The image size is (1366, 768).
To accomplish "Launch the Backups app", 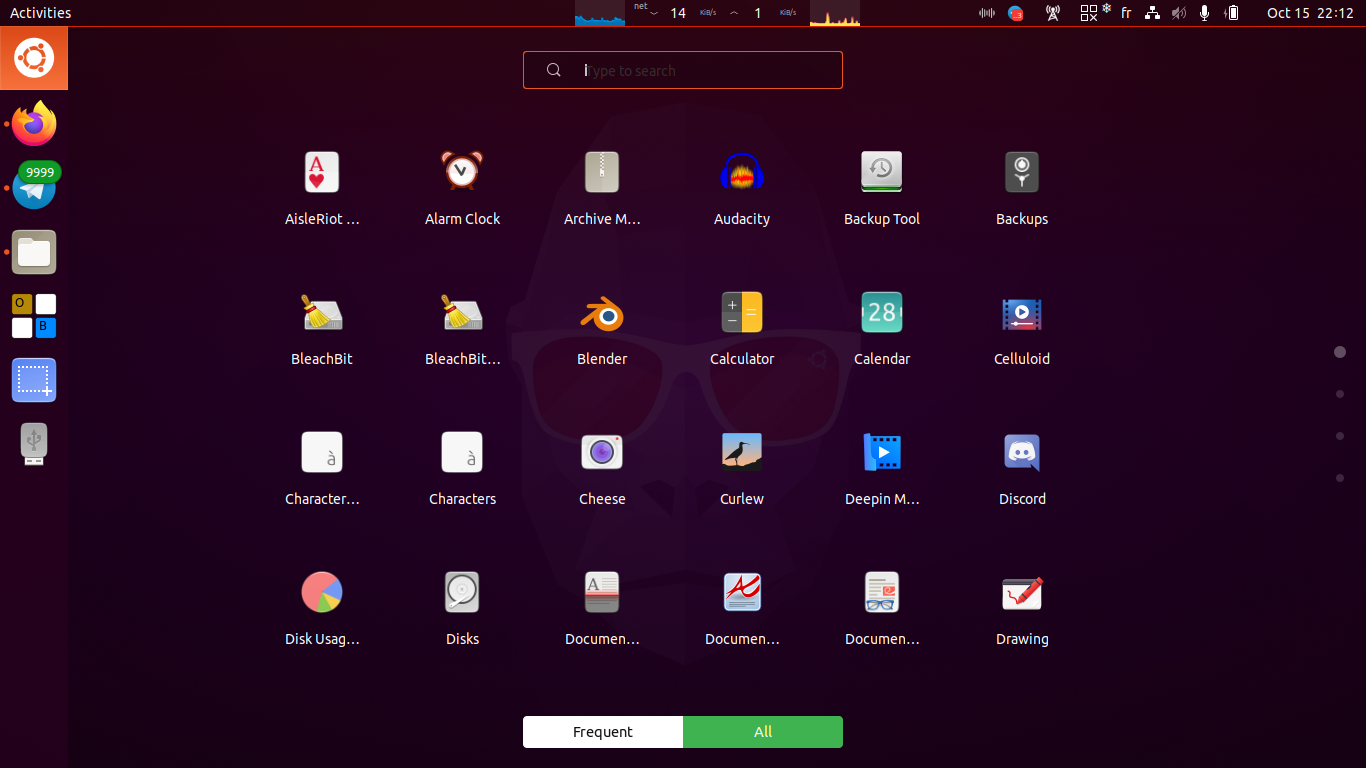I will [x=1022, y=188].
